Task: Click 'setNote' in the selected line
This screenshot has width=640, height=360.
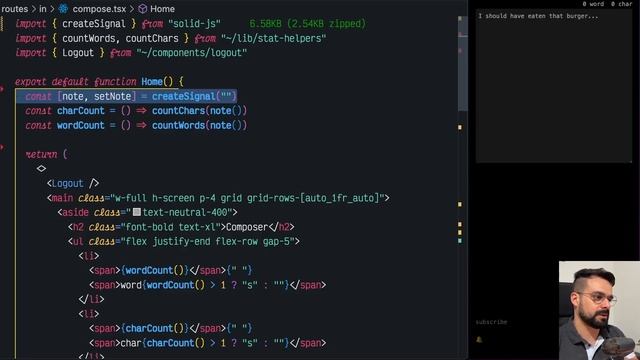Action: (113, 96)
